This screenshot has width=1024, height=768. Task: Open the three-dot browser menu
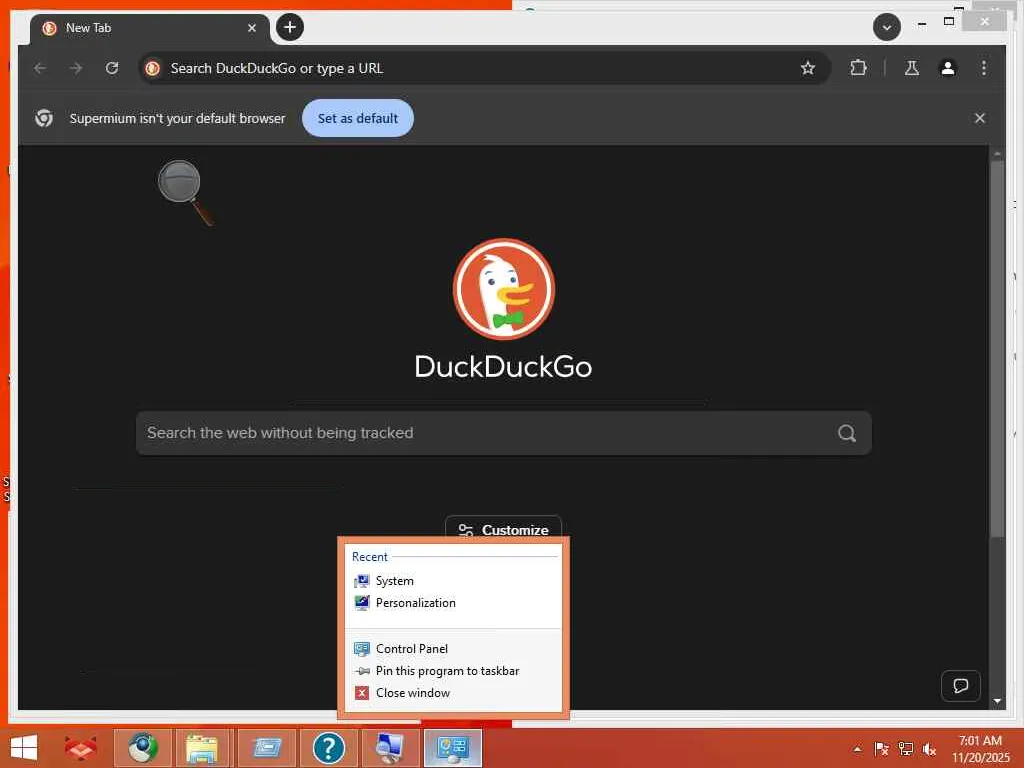pyautogui.click(x=984, y=68)
